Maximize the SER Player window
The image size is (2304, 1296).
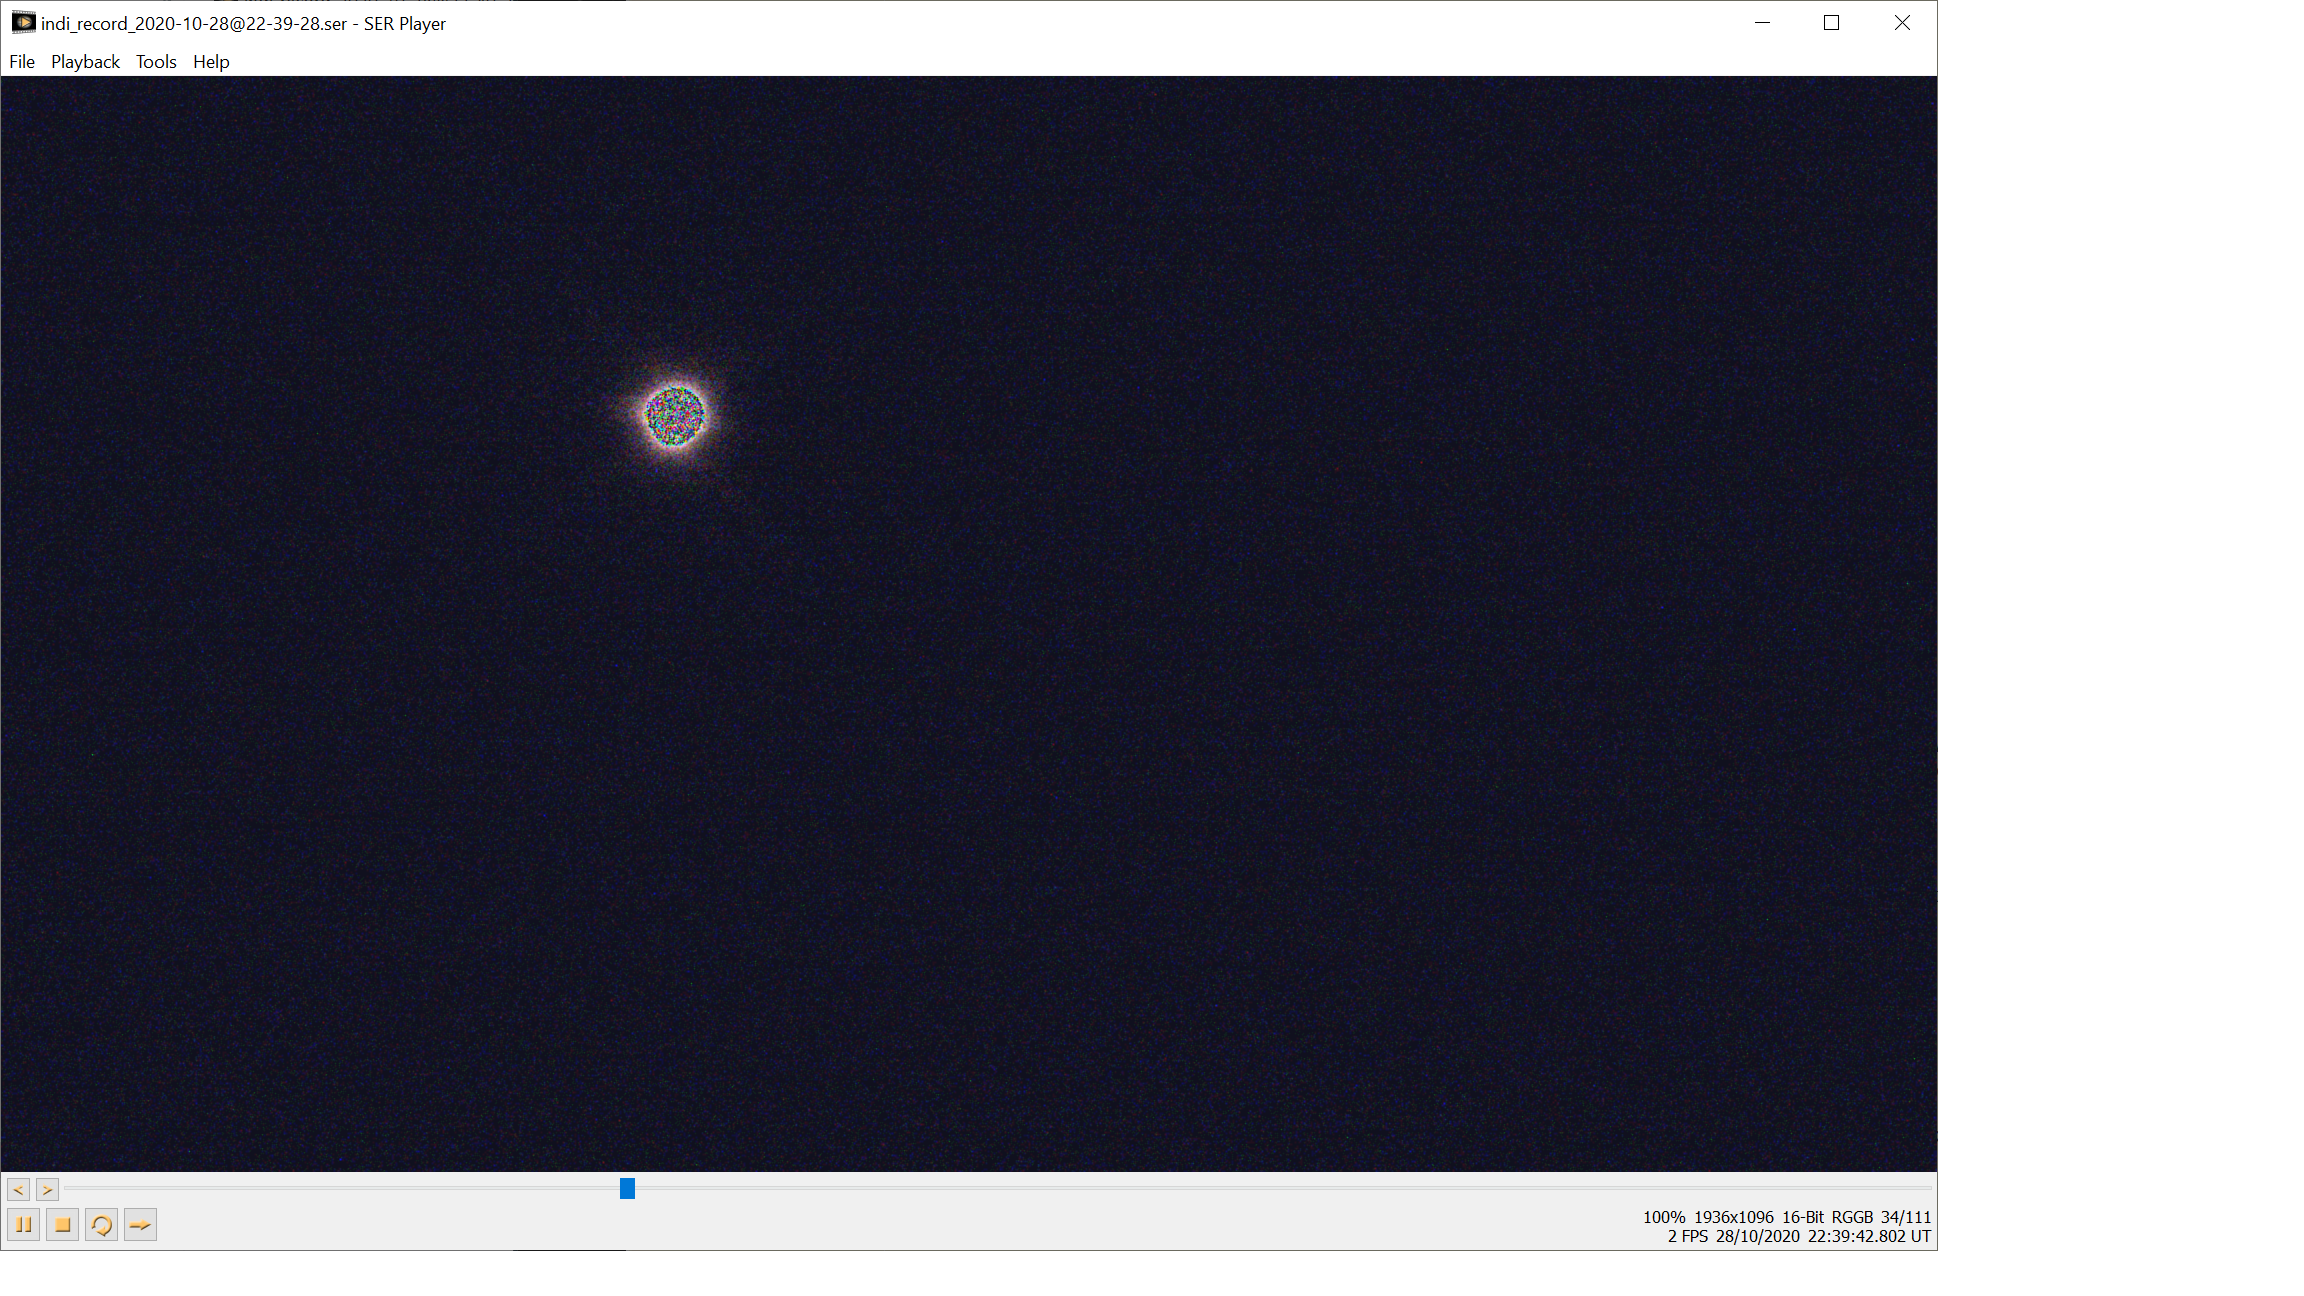[x=1831, y=23]
